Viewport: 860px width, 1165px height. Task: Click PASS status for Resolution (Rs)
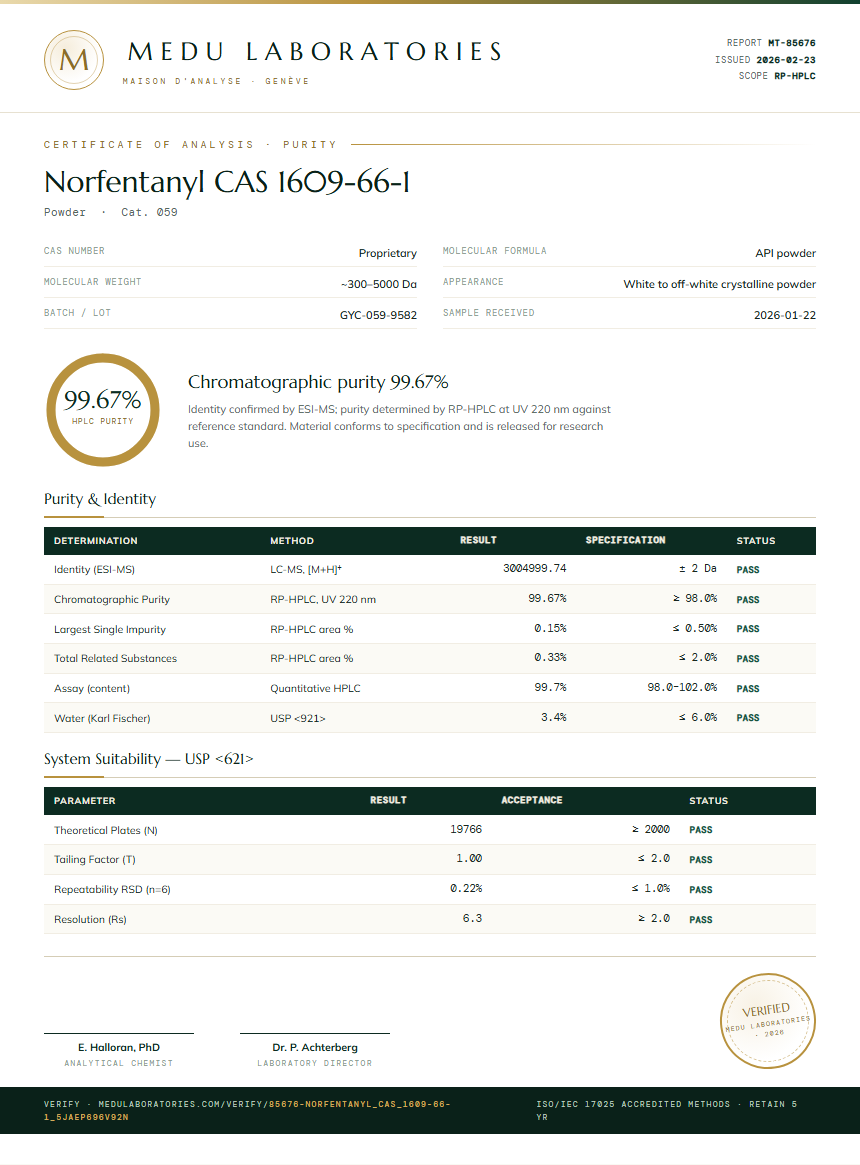[701, 919]
